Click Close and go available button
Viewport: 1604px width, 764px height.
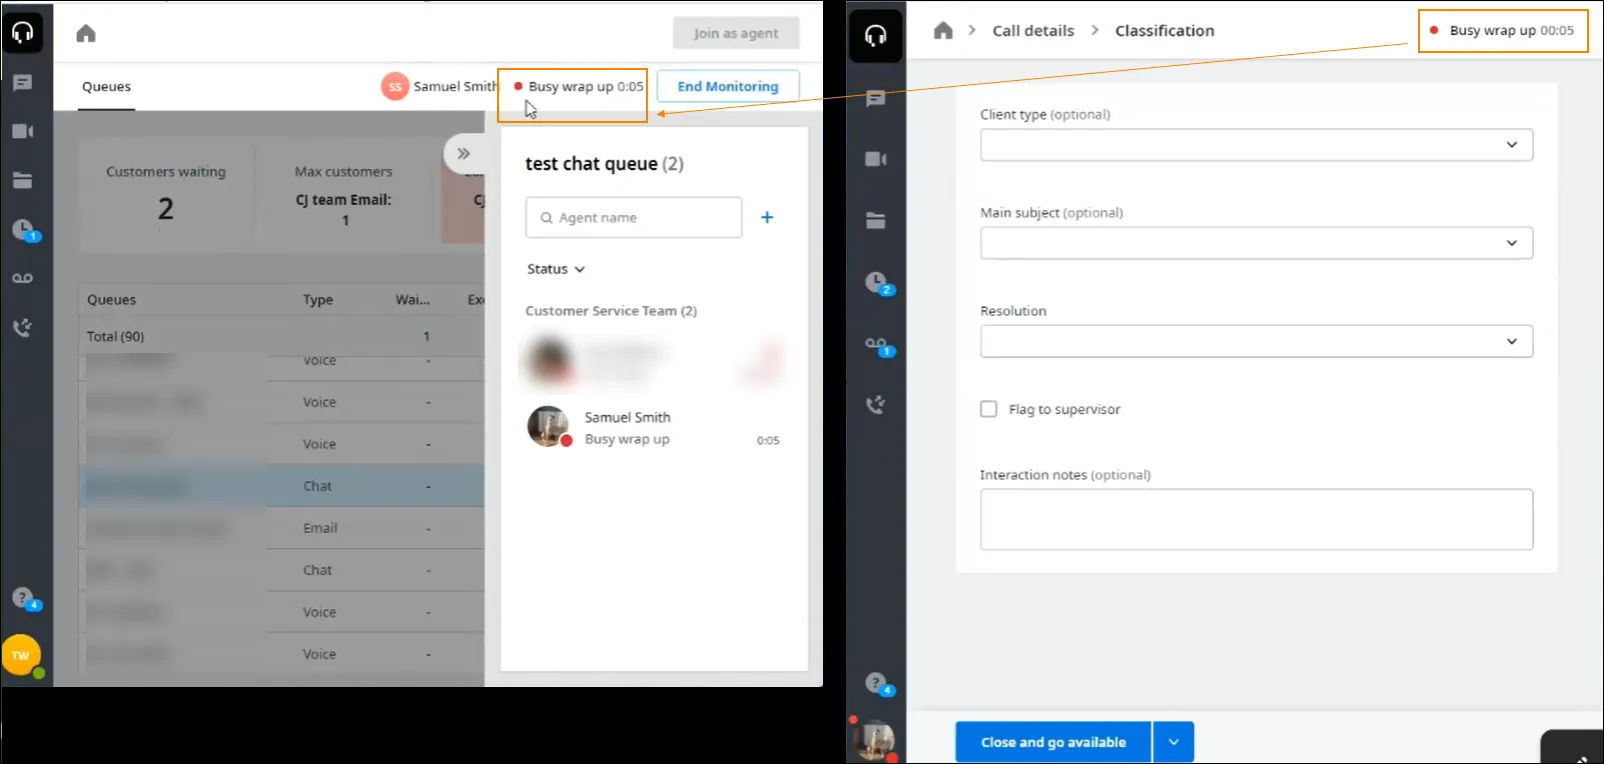[1053, 742]
